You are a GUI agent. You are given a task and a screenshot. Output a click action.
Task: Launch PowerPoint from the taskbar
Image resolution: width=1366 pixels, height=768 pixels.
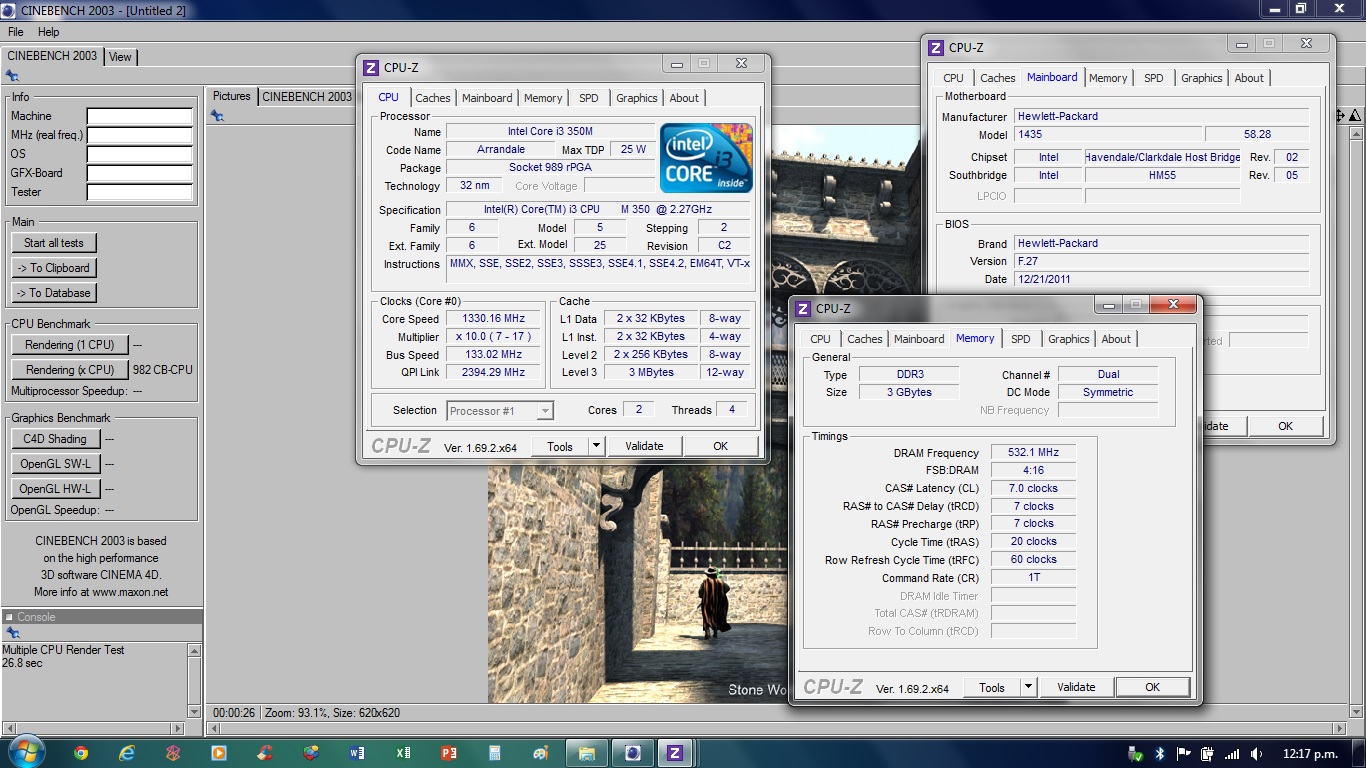click(x=449, y=753)
